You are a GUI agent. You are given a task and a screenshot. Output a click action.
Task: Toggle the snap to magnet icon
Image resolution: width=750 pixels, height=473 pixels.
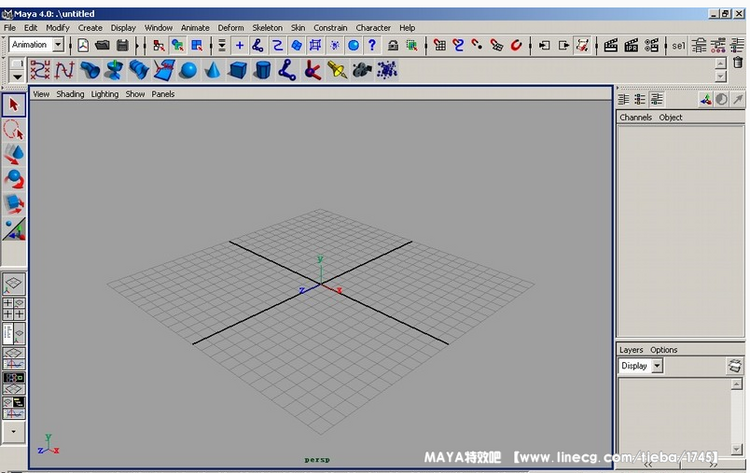click(x=517, y=45)
